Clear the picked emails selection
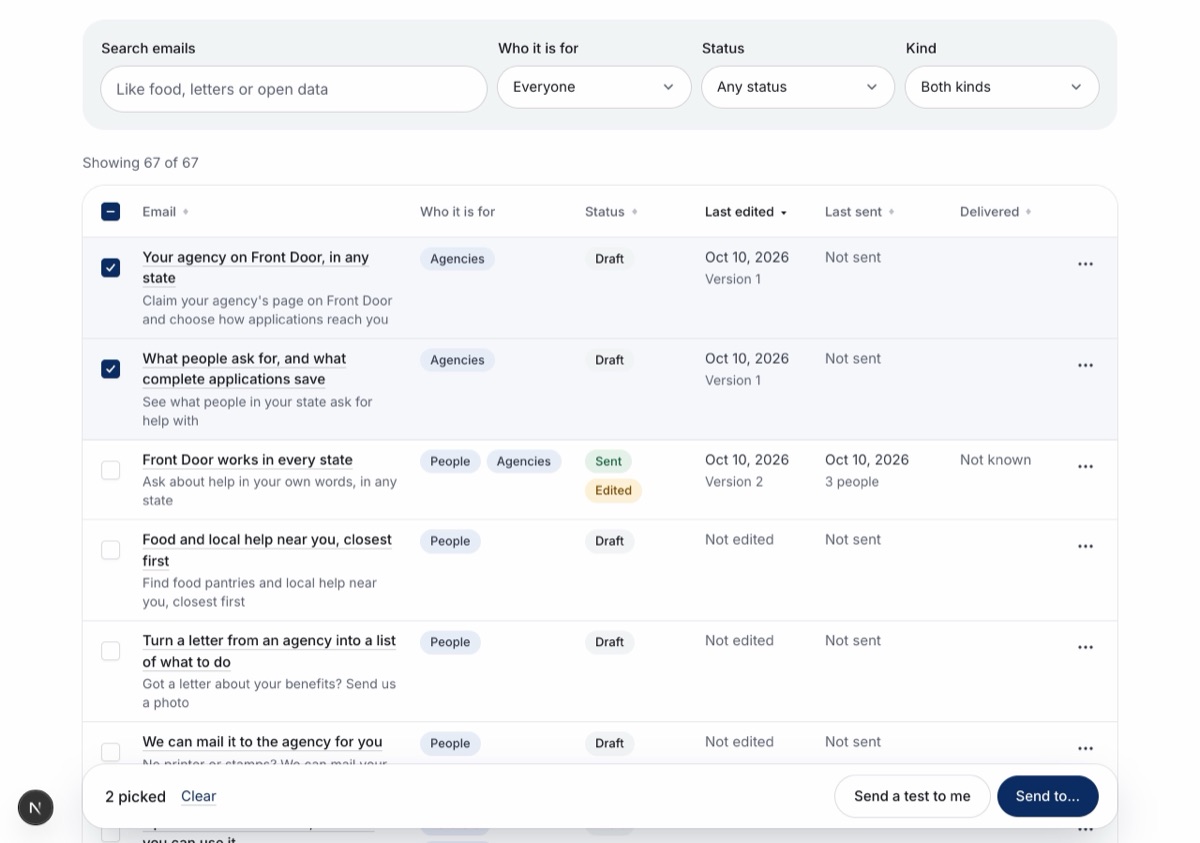Screen dimensions: 1200x843 [x=199, y=796]
